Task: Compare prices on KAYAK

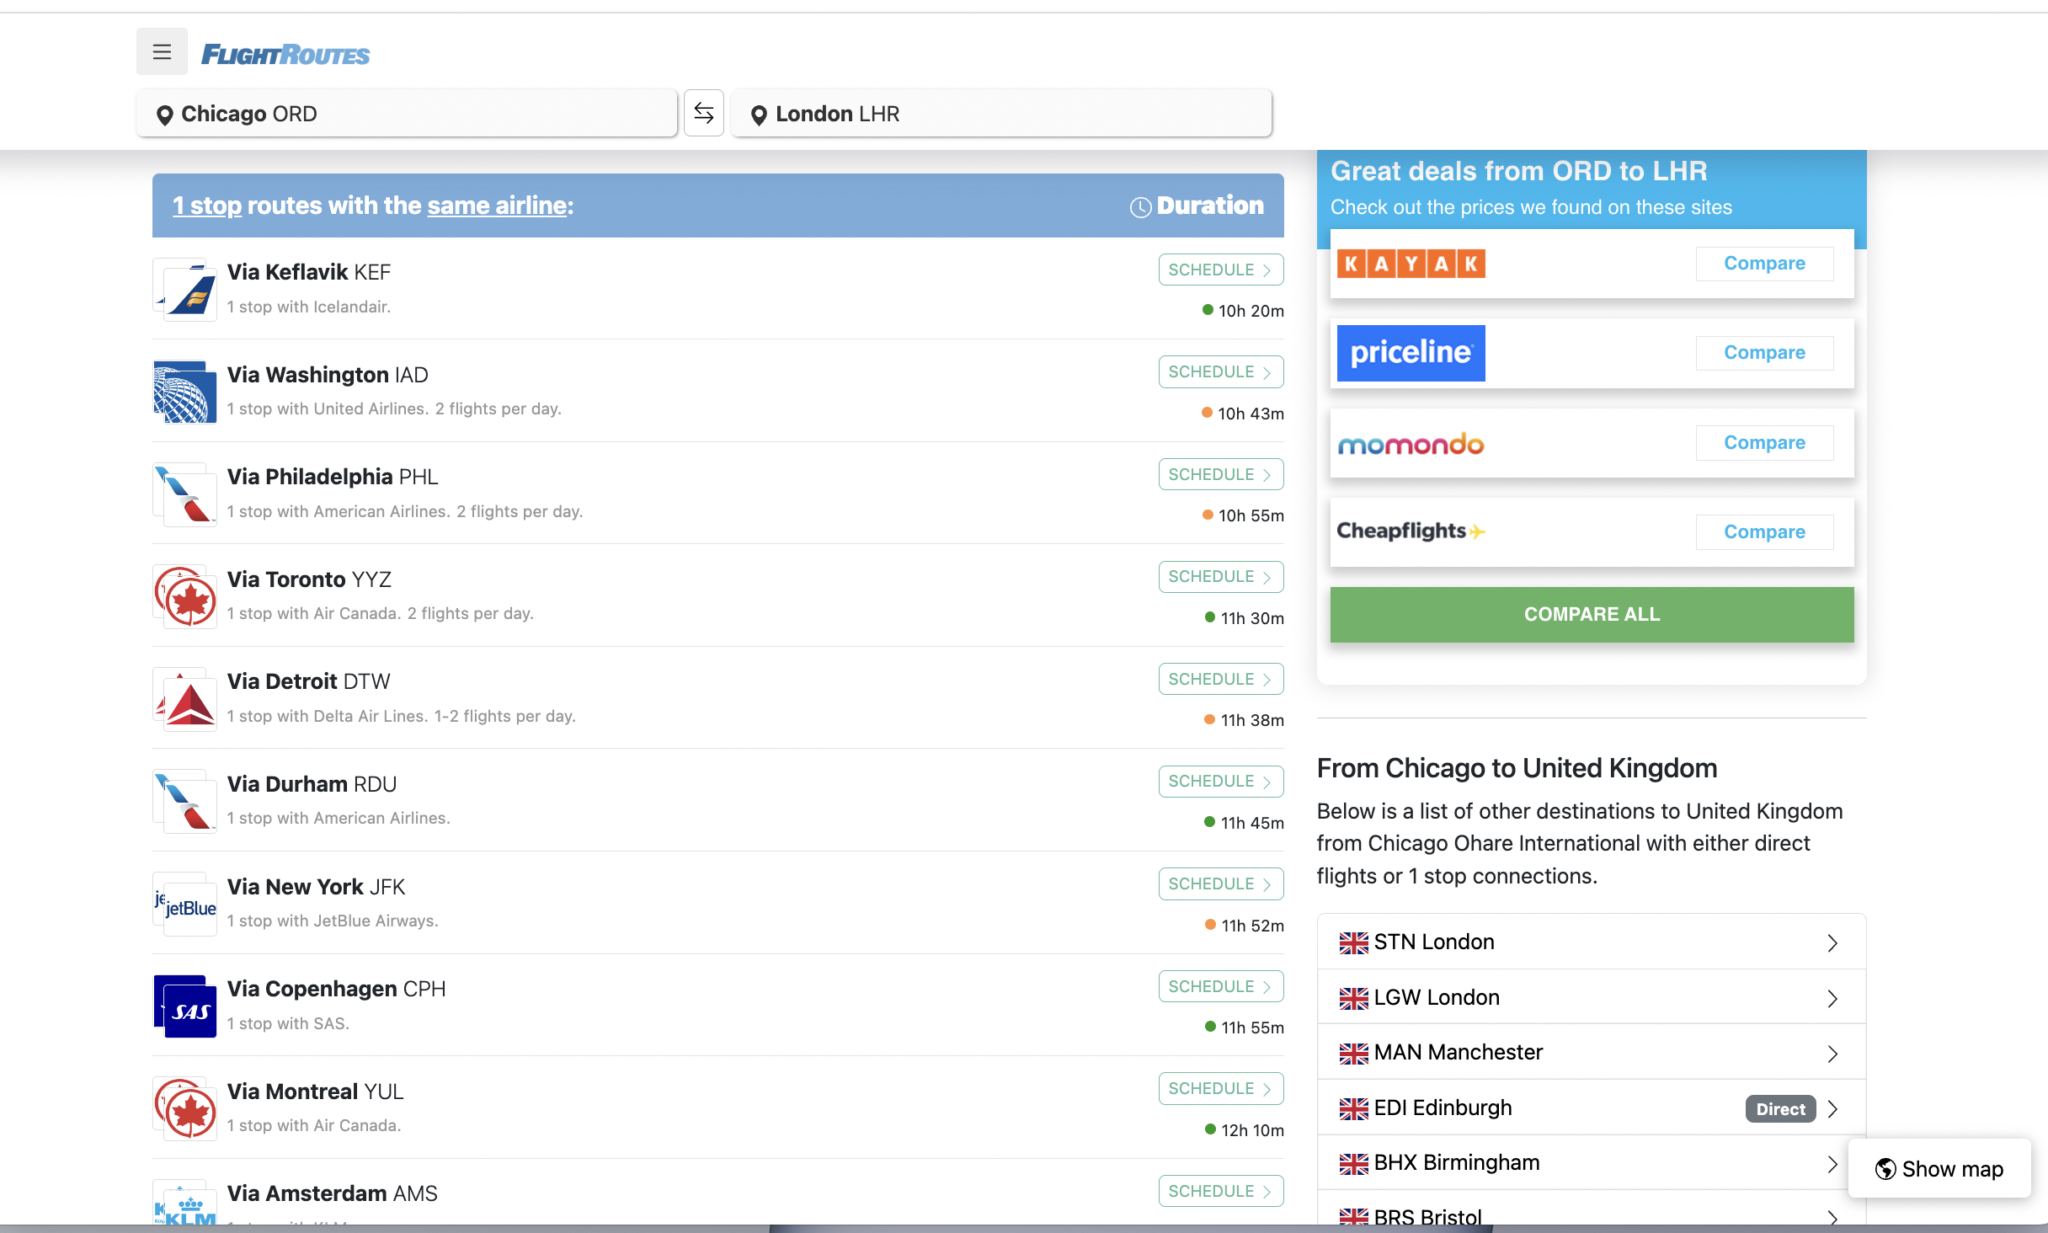Action: 1764,263
